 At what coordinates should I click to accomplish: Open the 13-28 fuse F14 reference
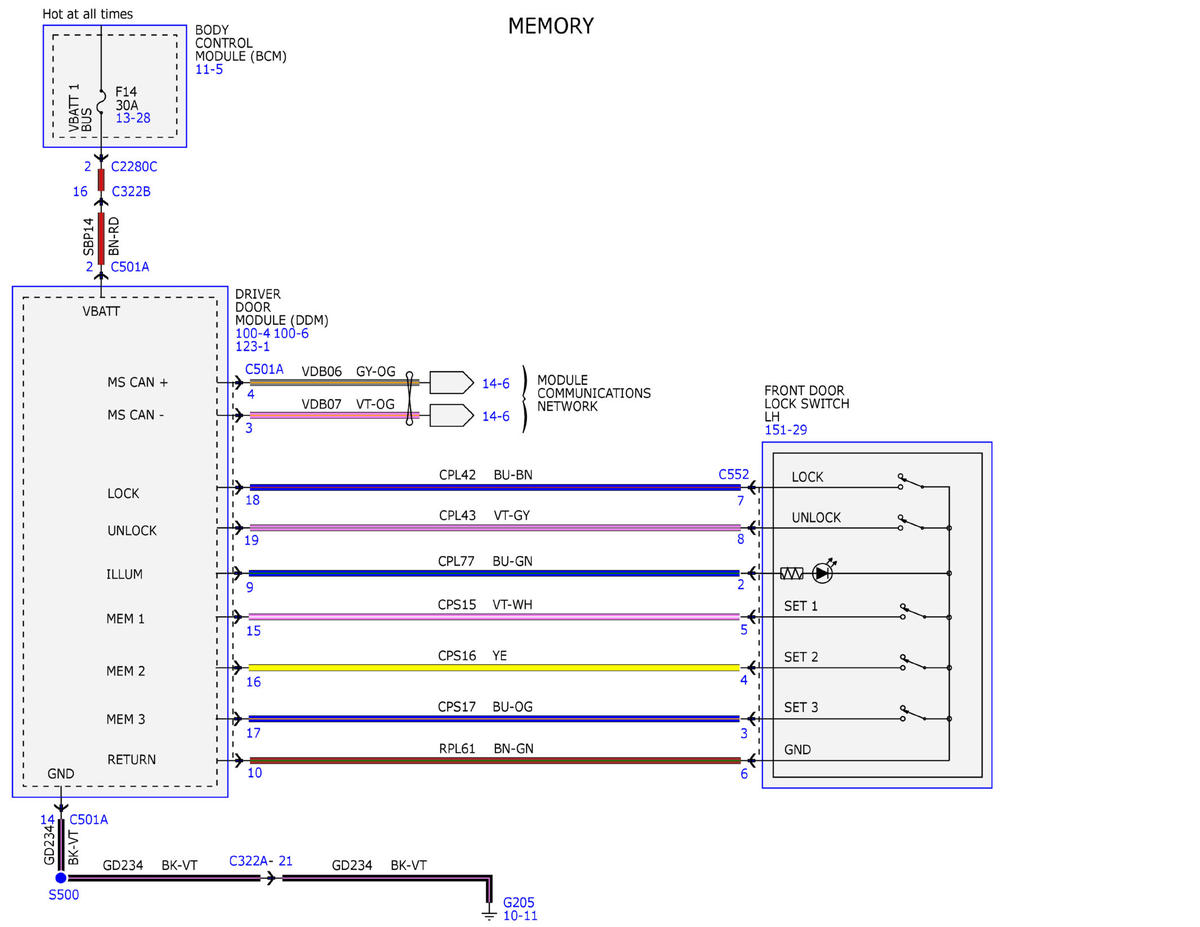133,118
